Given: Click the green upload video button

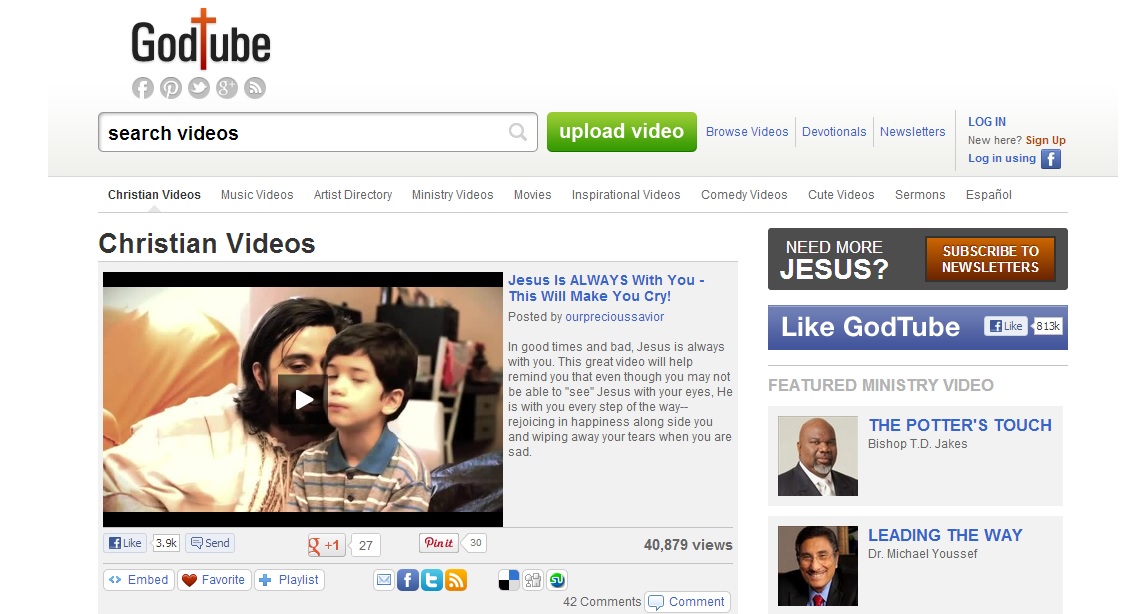Looking at the screenshot, I should (x=622, y=132).
